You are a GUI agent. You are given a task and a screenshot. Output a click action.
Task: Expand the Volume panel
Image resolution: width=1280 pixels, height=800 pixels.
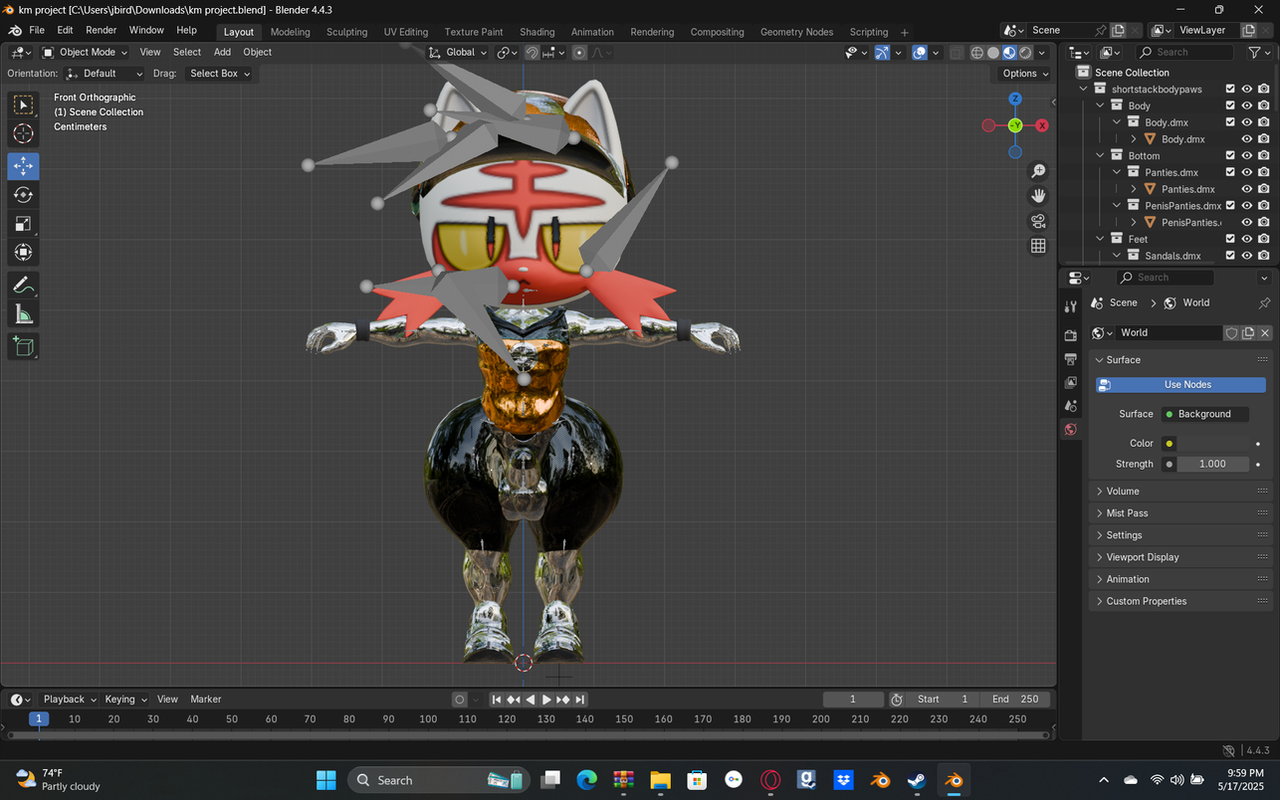click(x=1180, y=491)
